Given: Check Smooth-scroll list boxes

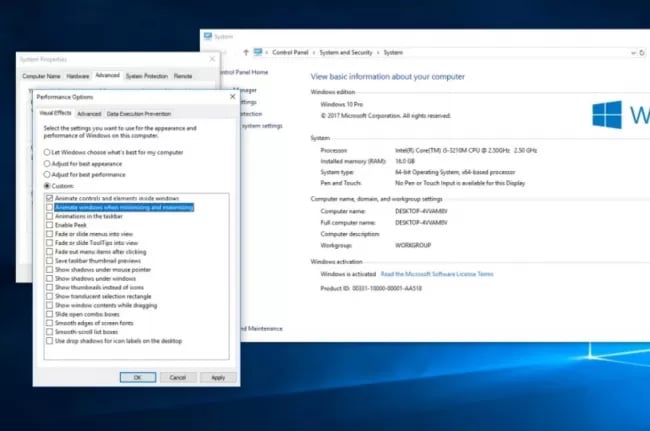Looking at the screenshot, I should pyautogui.click(x=50, y=332).
